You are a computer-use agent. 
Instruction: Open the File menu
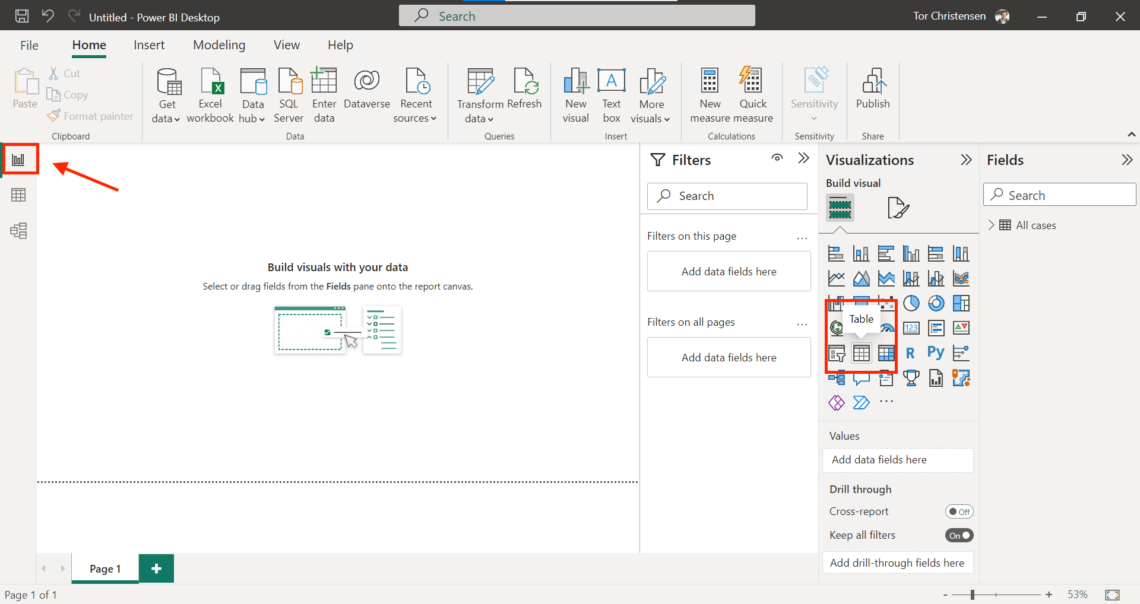click(29, 45)
